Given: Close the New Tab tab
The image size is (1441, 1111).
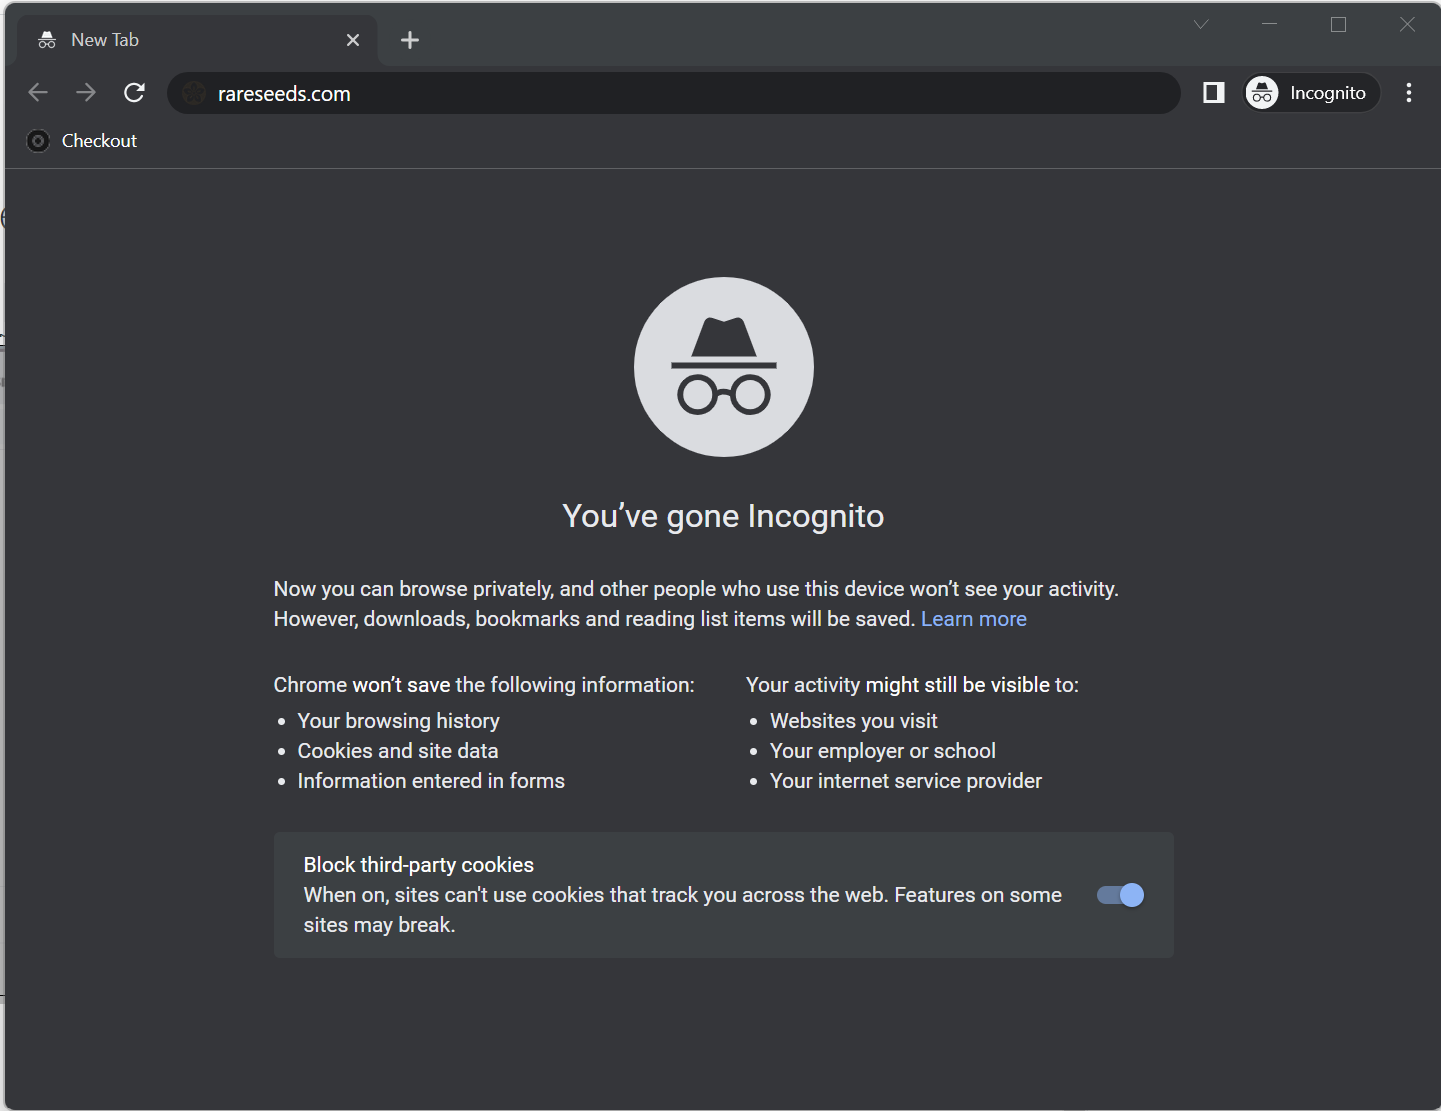Looking at the screenshot, I should [x=353, y=40].
